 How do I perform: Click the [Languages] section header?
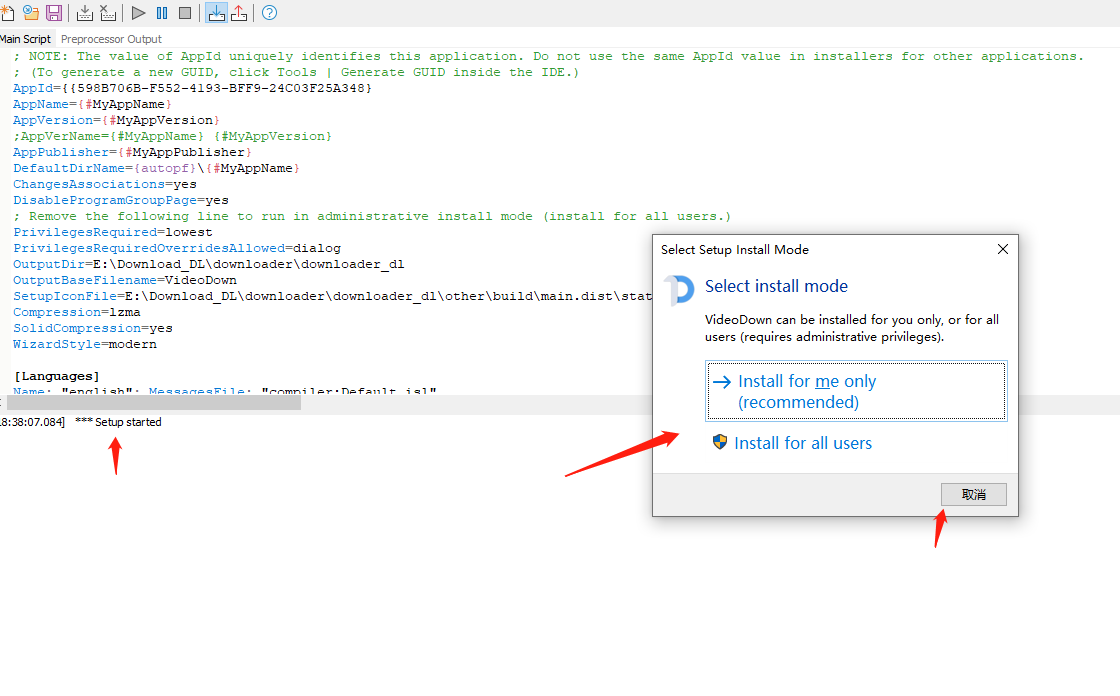56,376
